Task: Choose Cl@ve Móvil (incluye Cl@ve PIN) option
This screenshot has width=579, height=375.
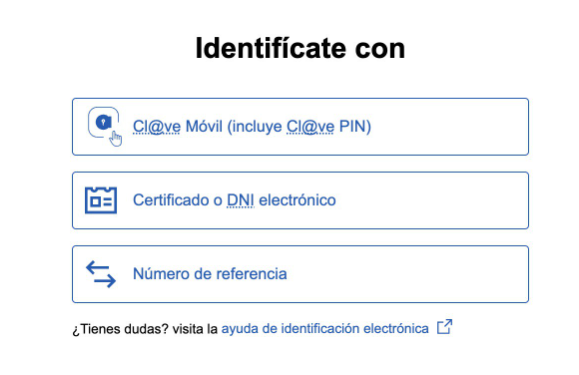Action: [x=300, y=127]
